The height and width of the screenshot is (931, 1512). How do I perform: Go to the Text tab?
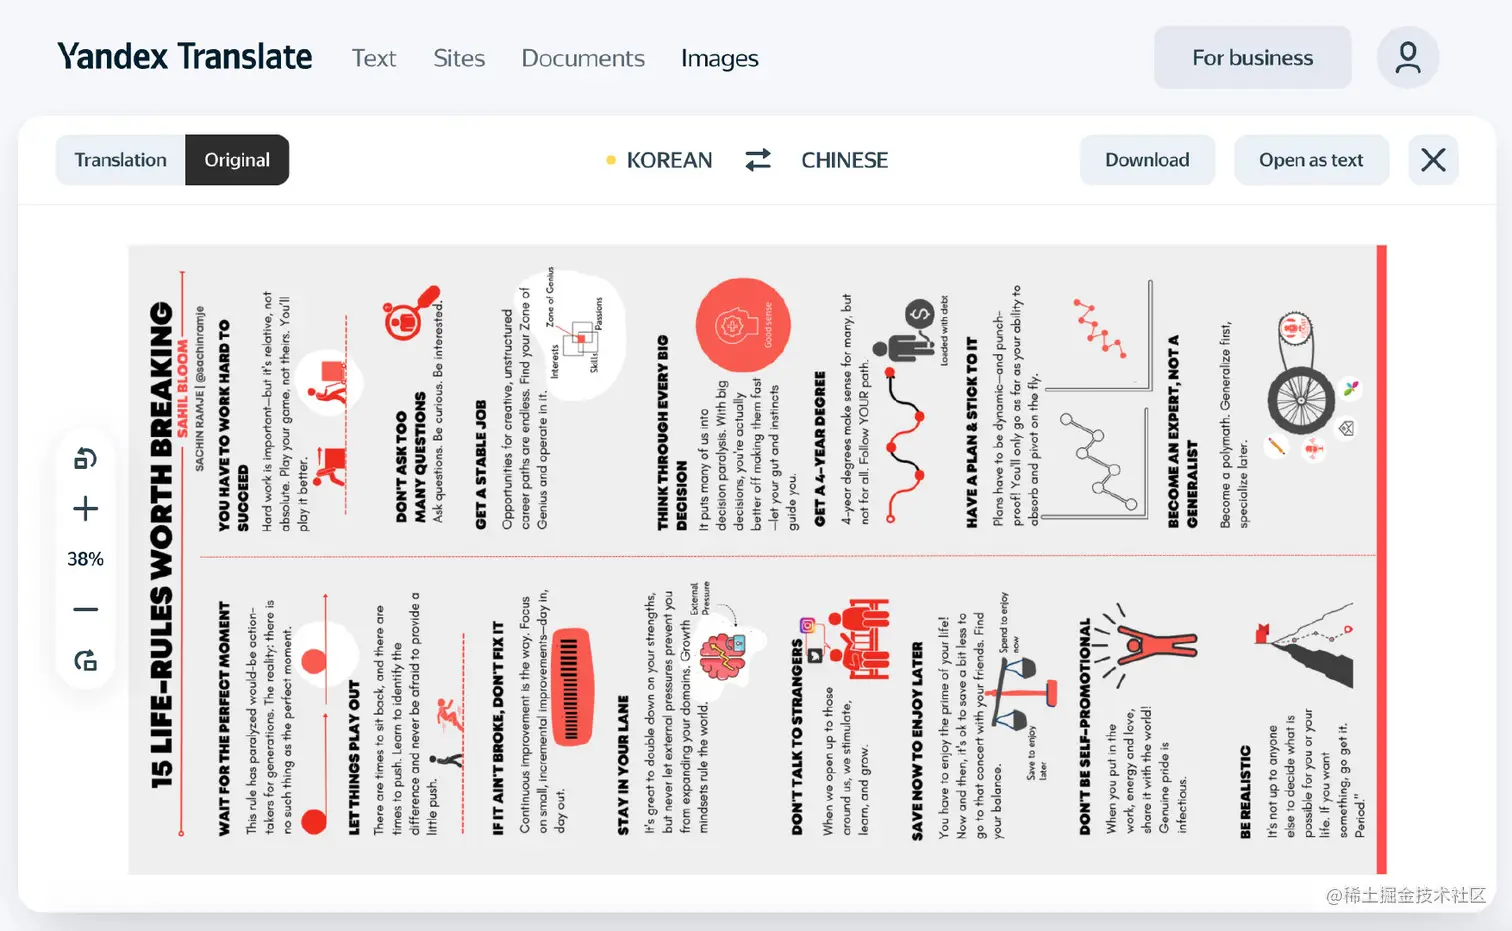click(374, 58)
